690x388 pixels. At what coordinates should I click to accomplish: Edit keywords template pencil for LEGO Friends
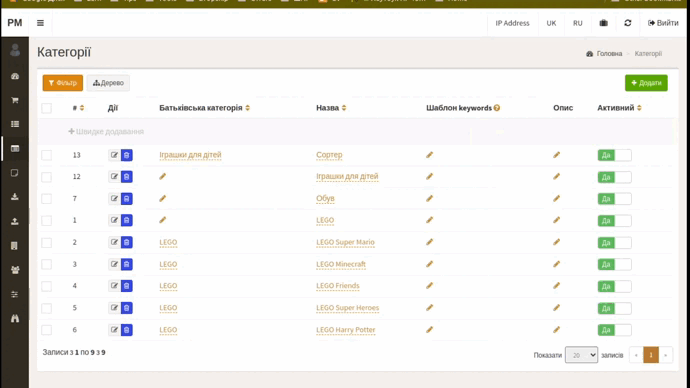coord(429,286)
